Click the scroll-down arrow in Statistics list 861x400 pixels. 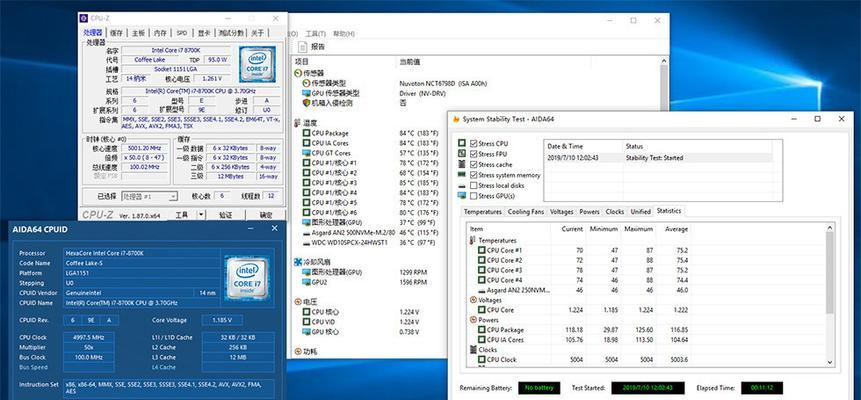[x=830, y=362]
